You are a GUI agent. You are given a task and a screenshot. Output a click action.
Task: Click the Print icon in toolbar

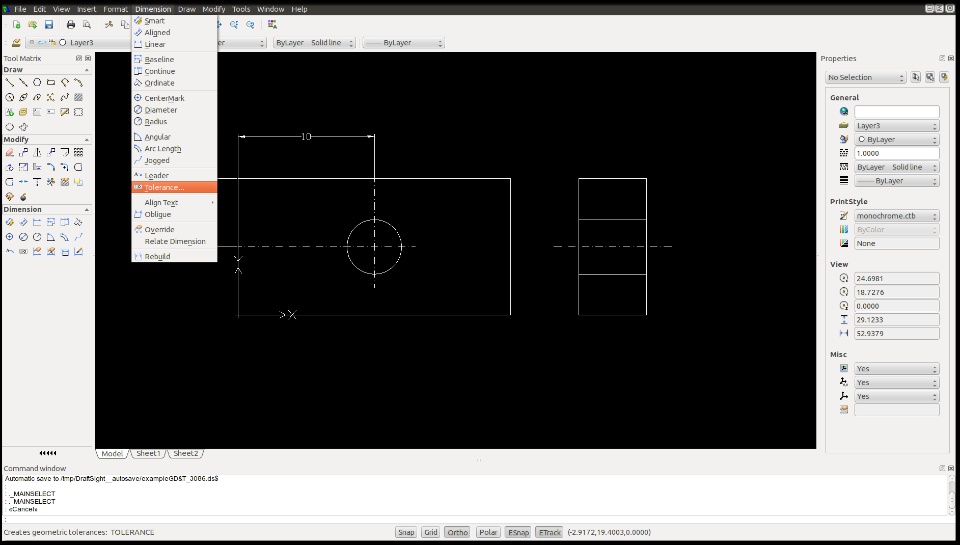(71, 24)
